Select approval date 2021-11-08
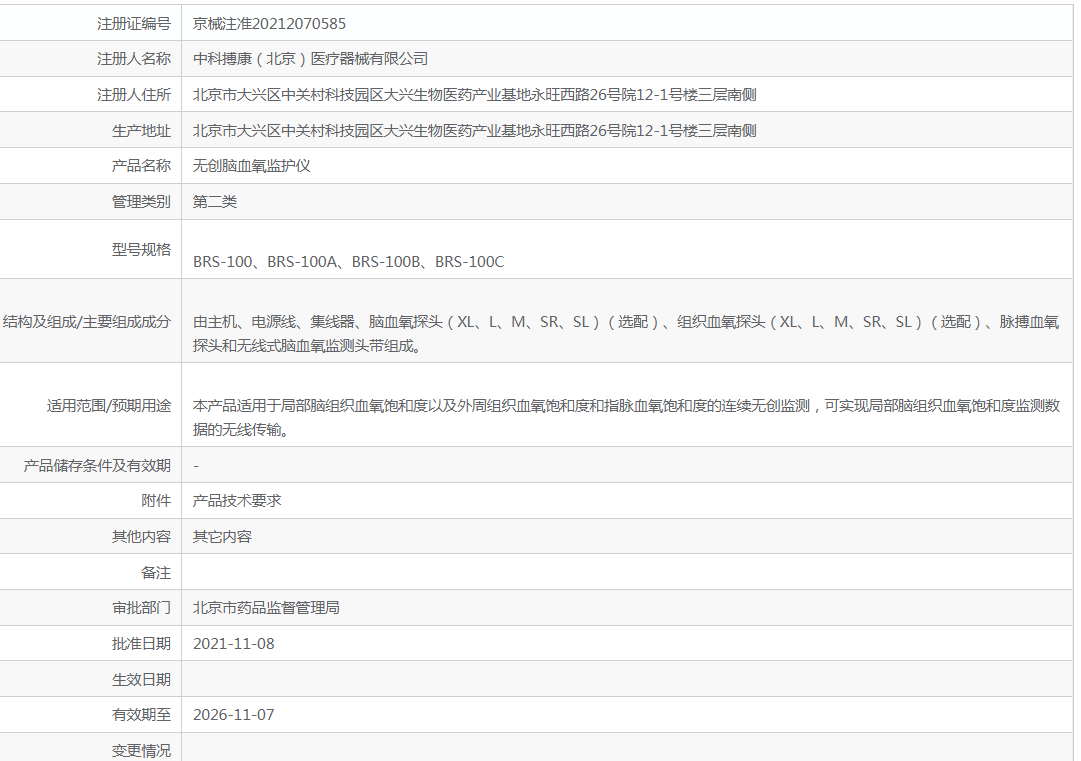Viewport: 1081px width, 761px height. [234, 644]
